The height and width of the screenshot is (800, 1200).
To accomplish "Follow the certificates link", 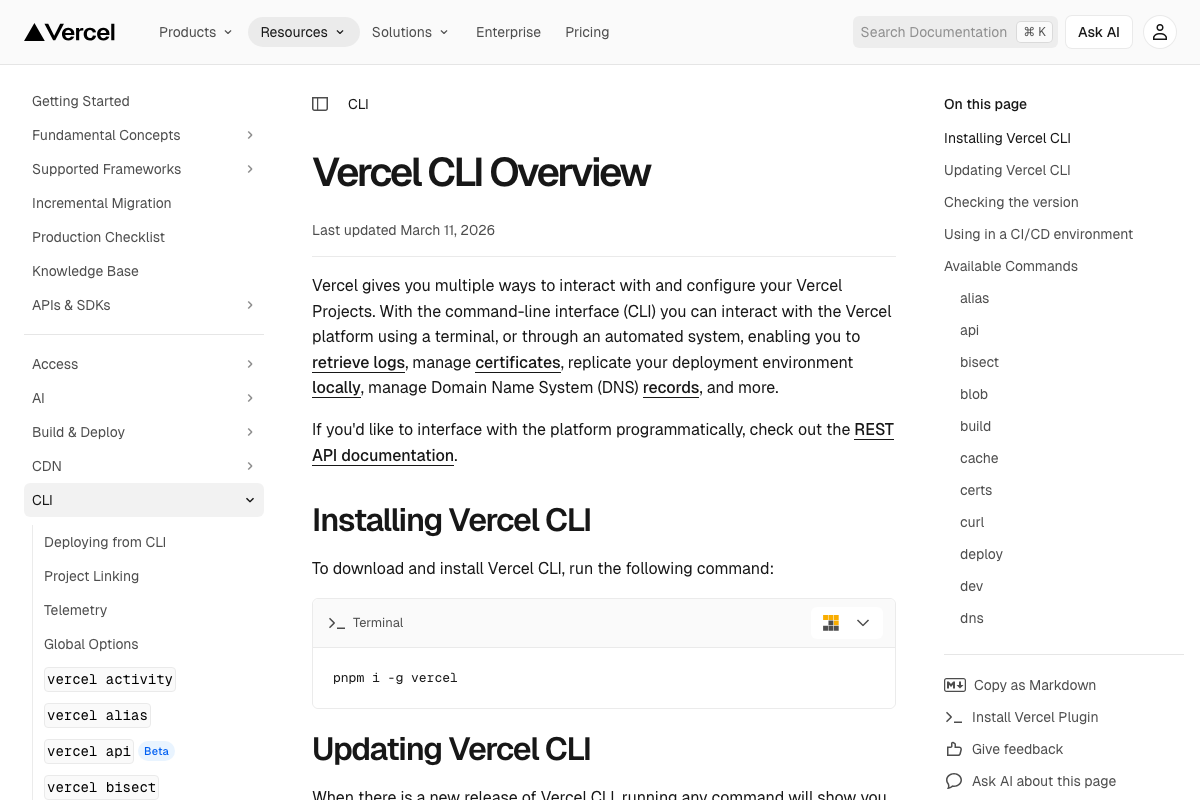I will pyautogui.click(x=517, y=362).
